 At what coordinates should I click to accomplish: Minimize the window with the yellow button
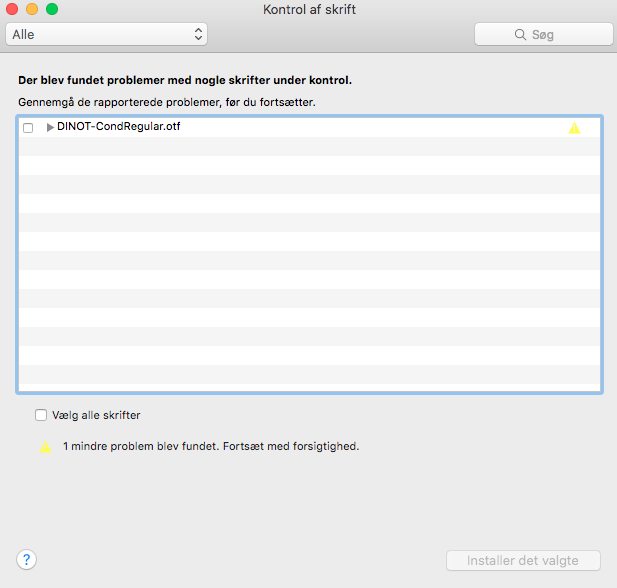(x=32, y=9)
